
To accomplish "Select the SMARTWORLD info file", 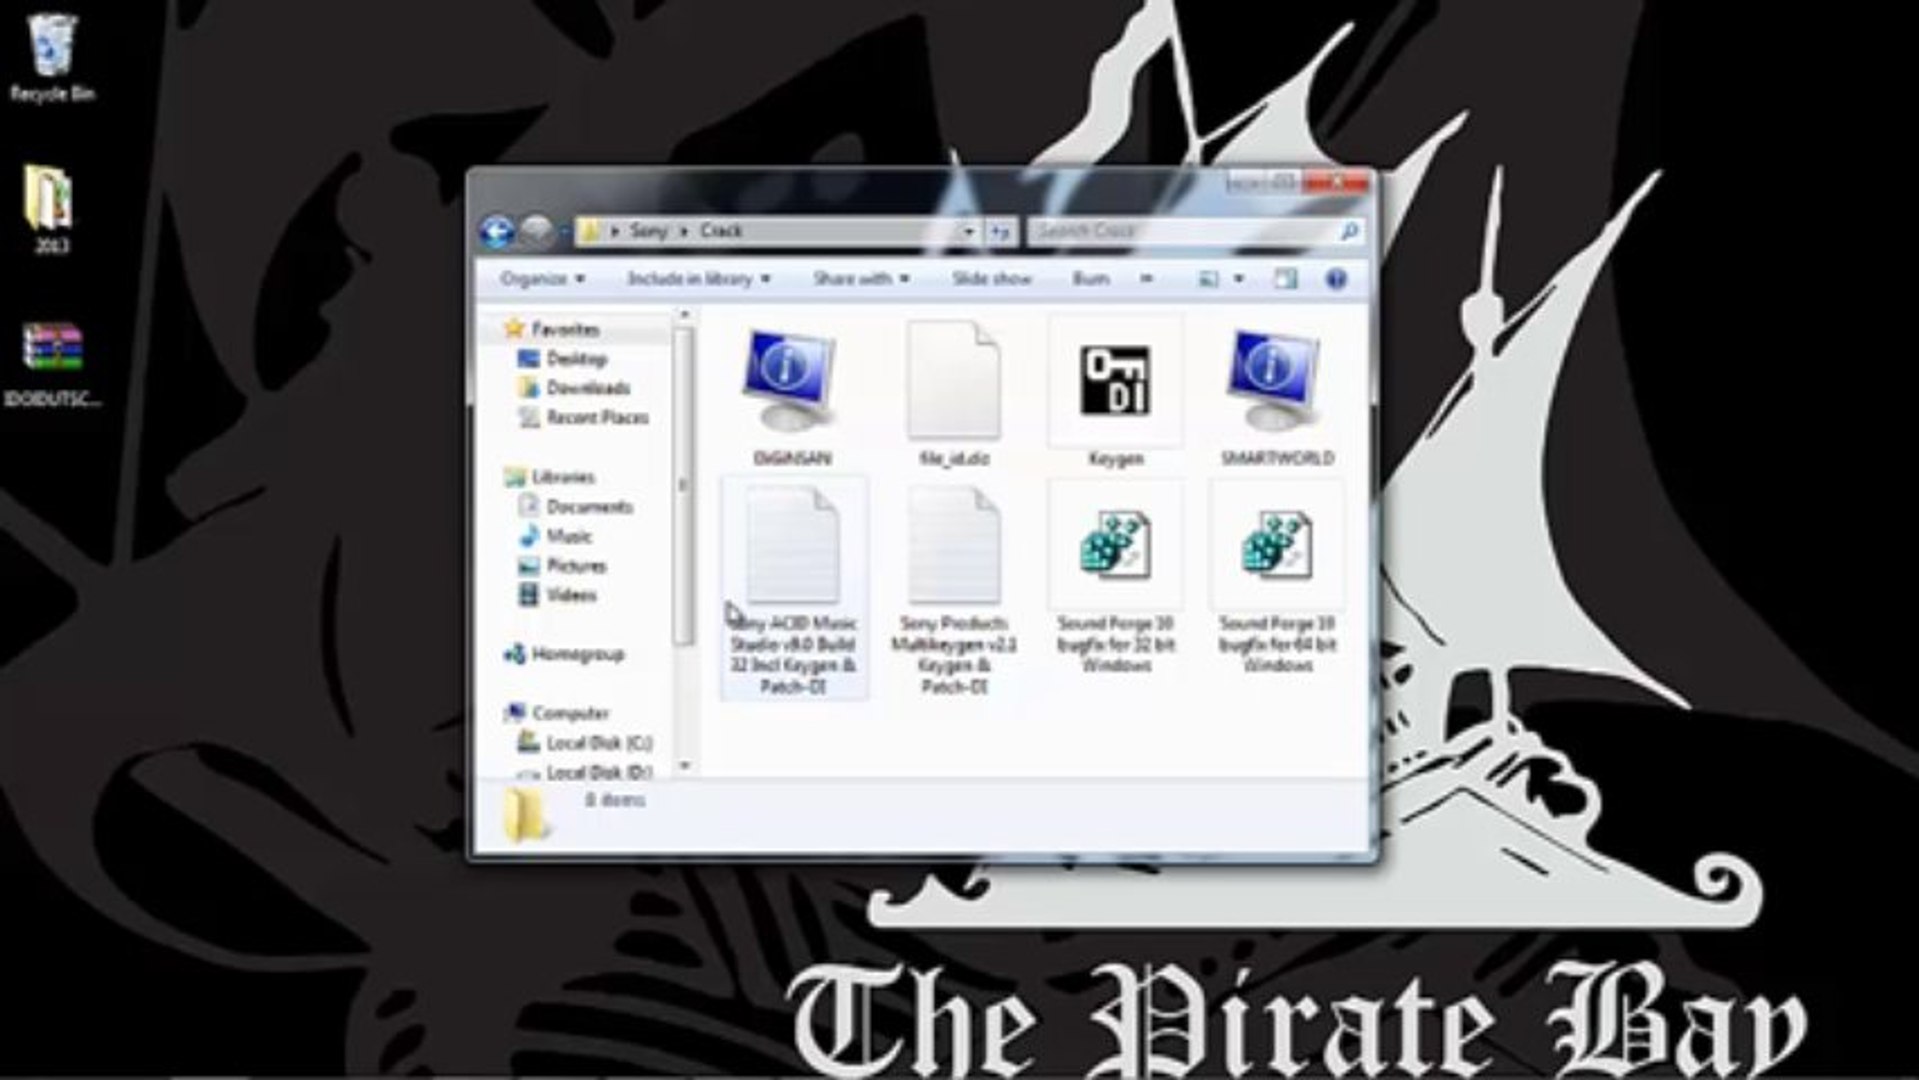I will tap(1276, 394).
